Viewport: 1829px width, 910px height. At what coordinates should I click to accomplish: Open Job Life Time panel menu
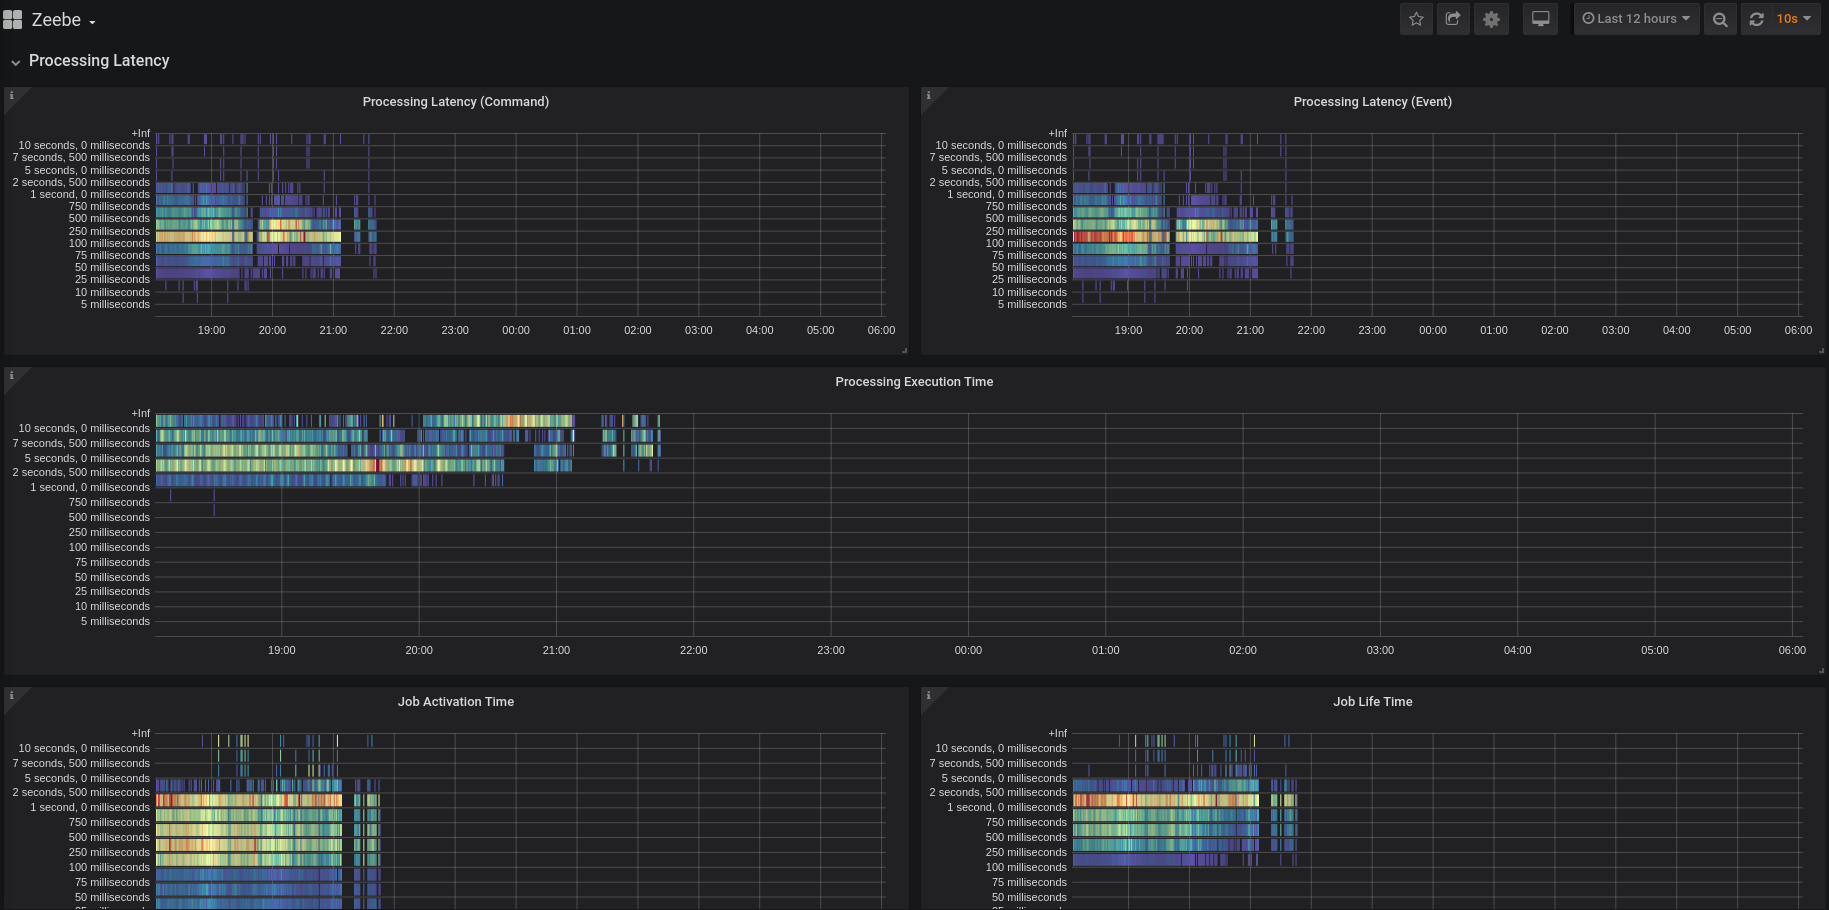1372,702
